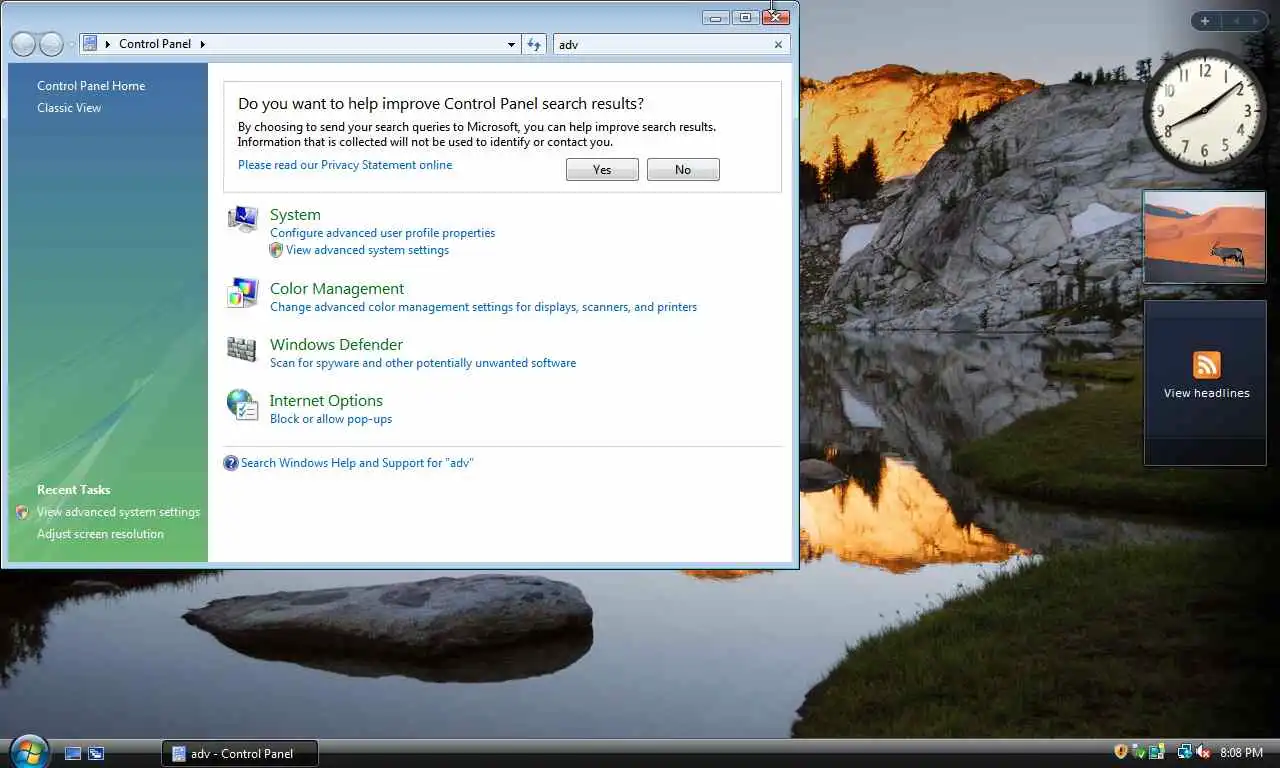Open the Internet Options heading link
Viewport: 1280px width, 768px height.
tap(326, 401)
